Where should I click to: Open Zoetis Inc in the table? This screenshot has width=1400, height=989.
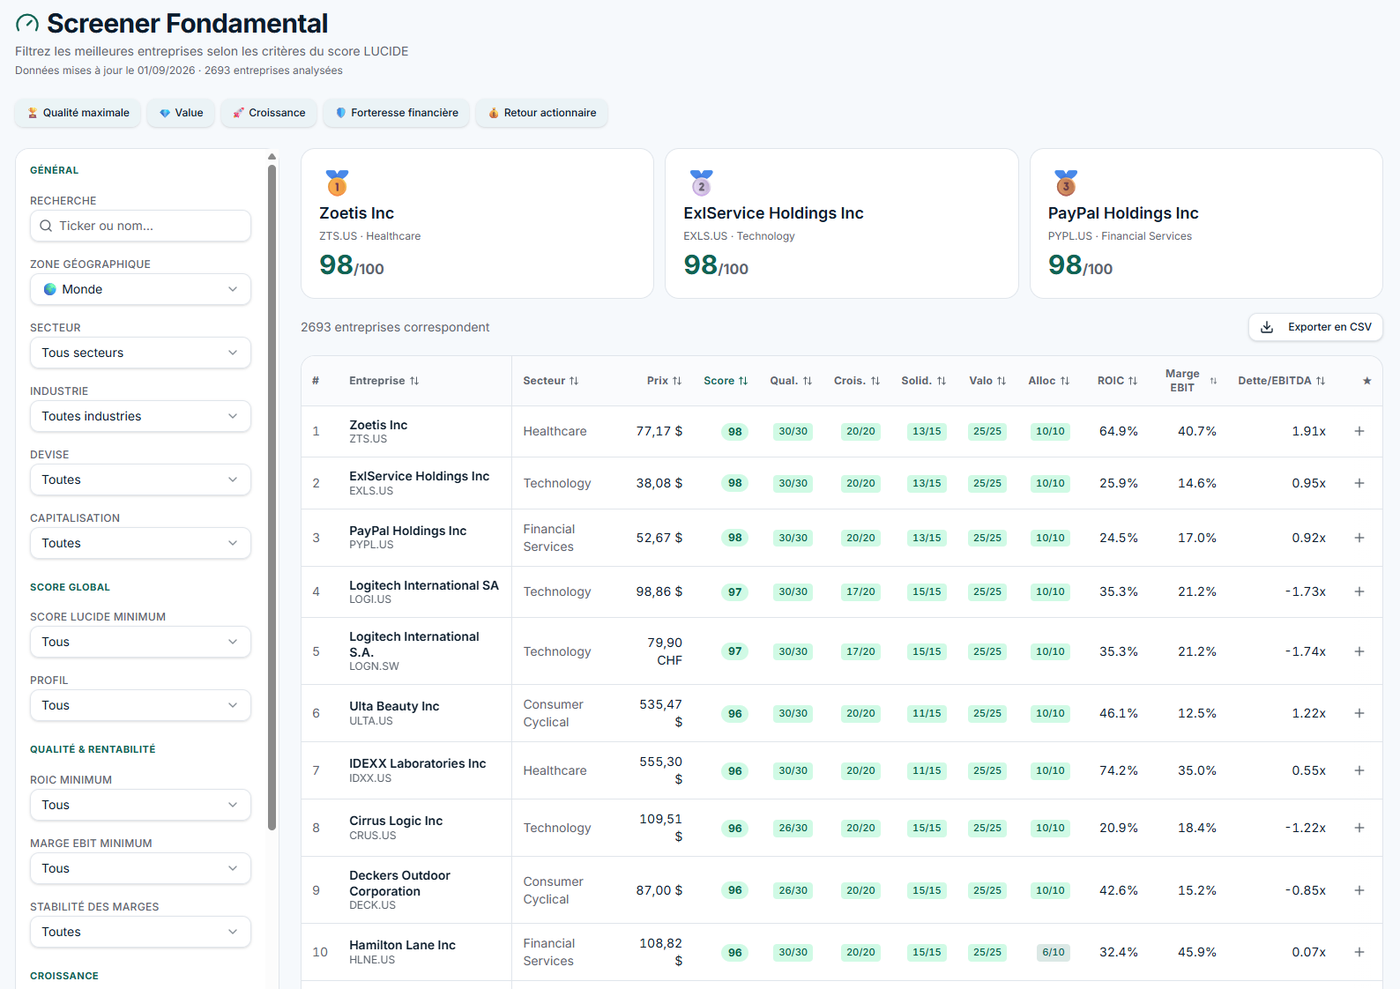[378, 425]
